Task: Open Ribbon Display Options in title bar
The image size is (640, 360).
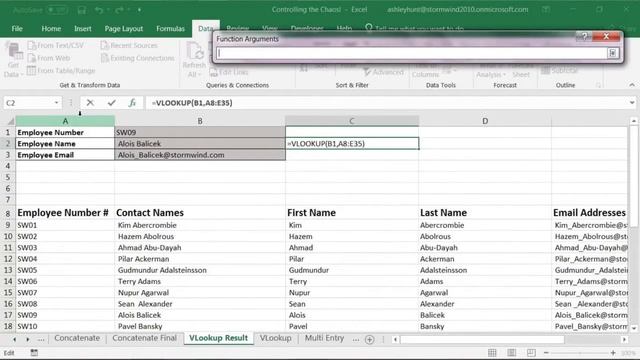Action: tap(546, 9)
